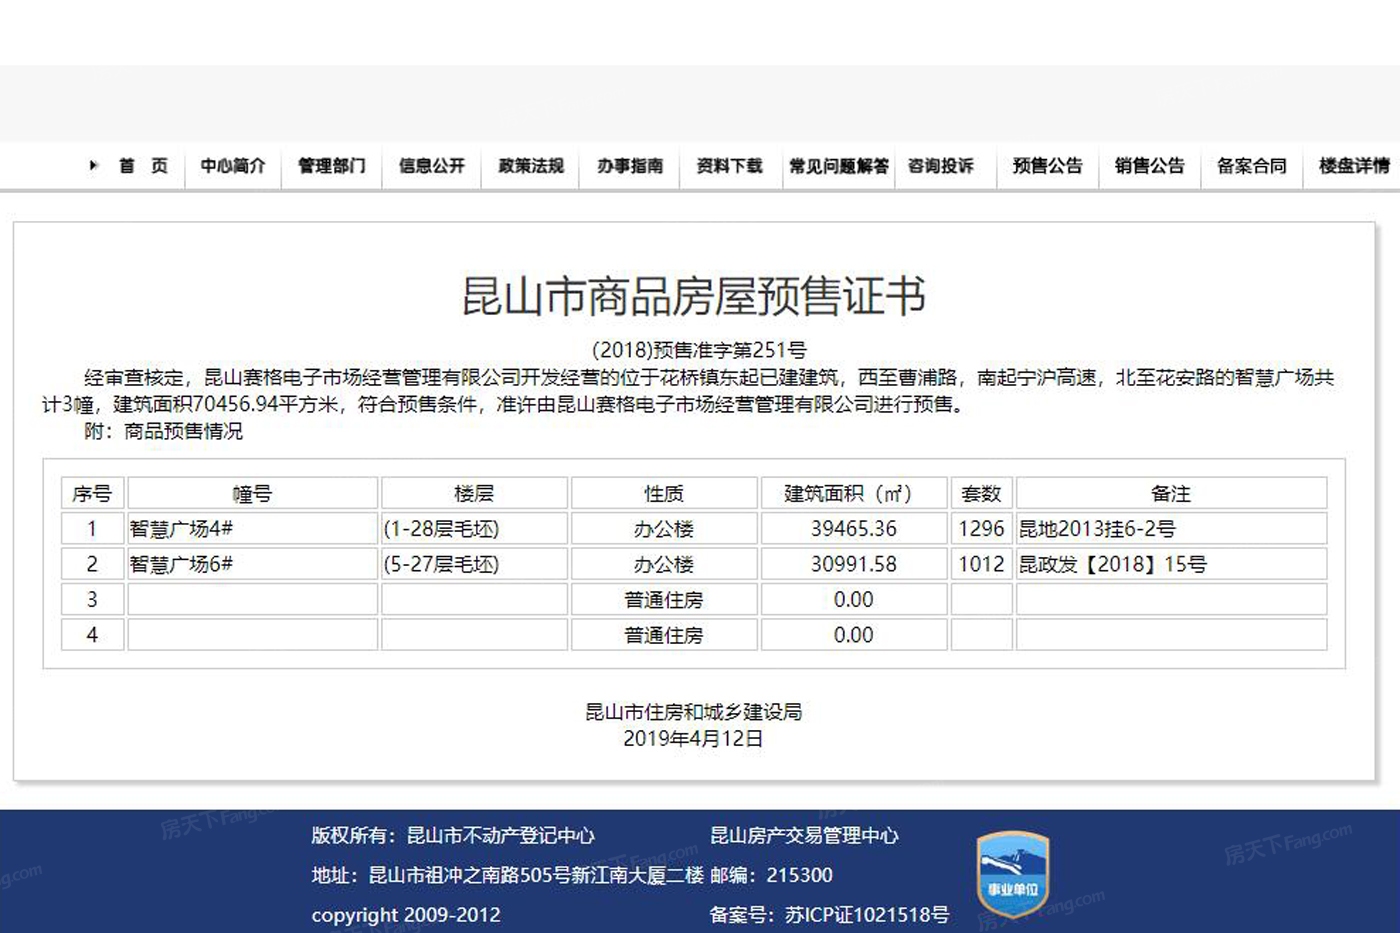Image resolution: width=1400 pixels, height=933 pixels.
Task: Open the 预售公告 menu item
Action: click(x=1047, y=166)
